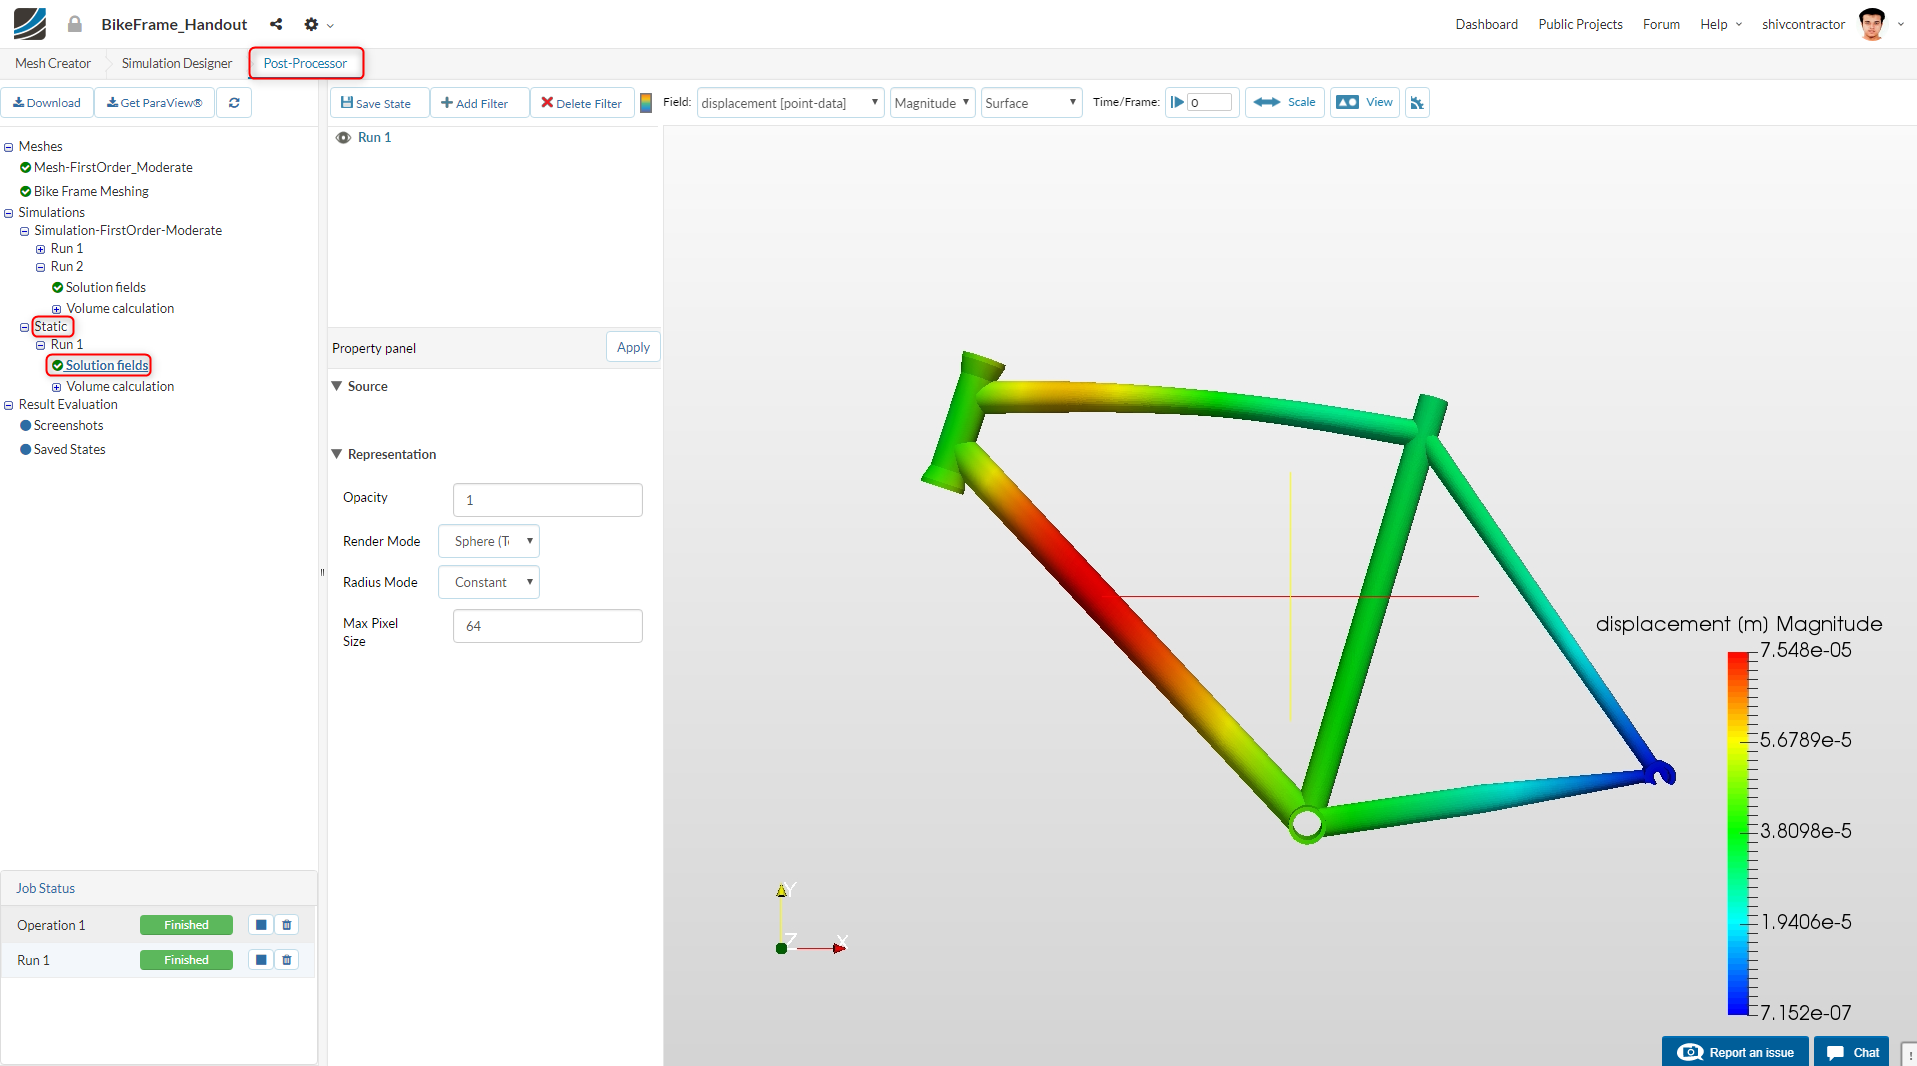Open the Public Projects page
Screen dimensions: 1917x1066
pyautogui.click(x=1580, y=24)
